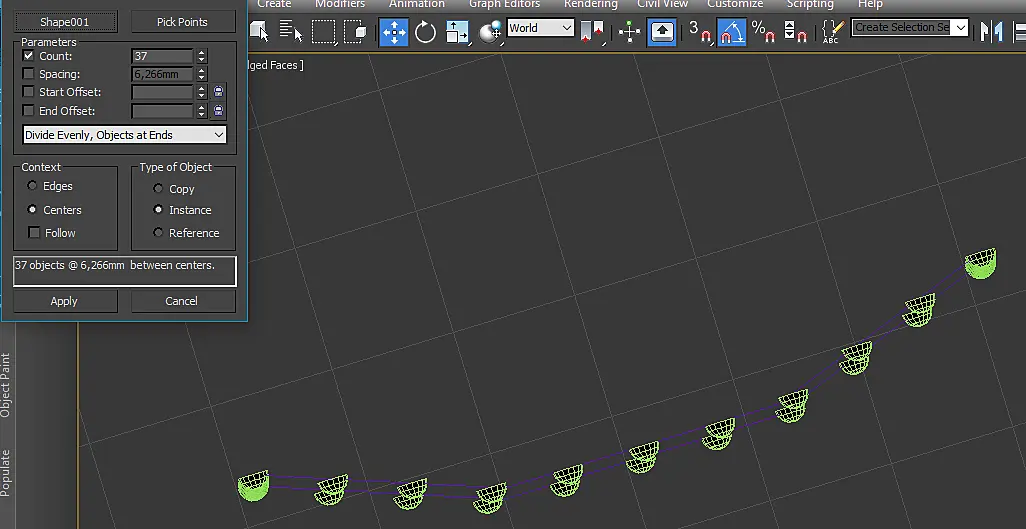The height and width of the screenshot is (529, 1026).
Task: Enable the Percent Snap toggle
Action: click(x=762, y=31)
